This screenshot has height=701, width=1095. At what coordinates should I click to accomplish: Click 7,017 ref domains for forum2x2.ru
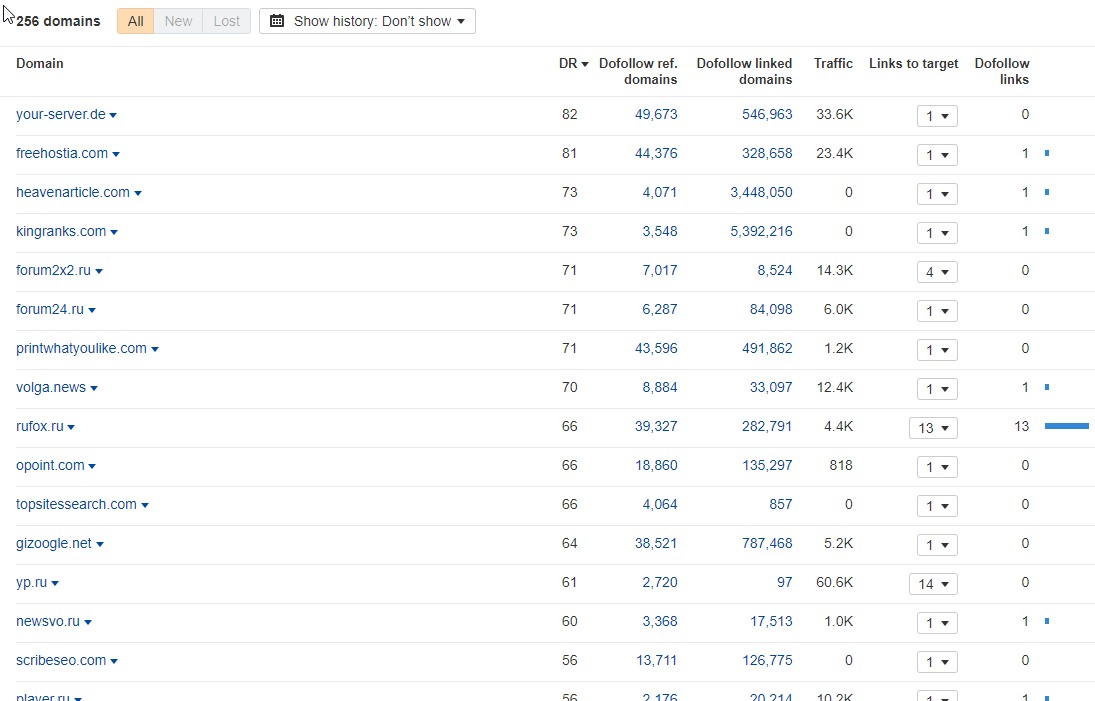660,271
